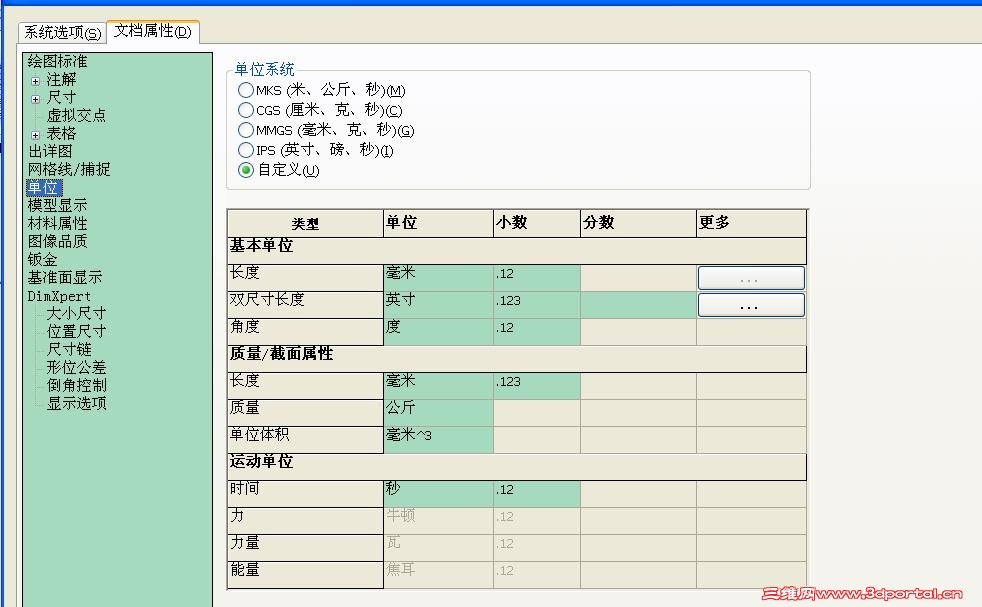Choose the CGS (厘米、克、秒) radio button
The height and width of the screenshot is (607, 982).
246,110
